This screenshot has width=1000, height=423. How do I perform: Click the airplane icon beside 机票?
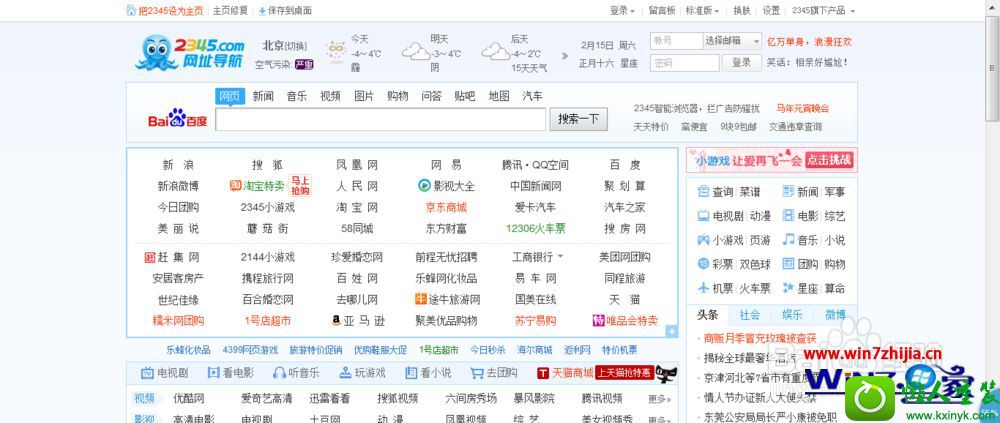point(703,288)
